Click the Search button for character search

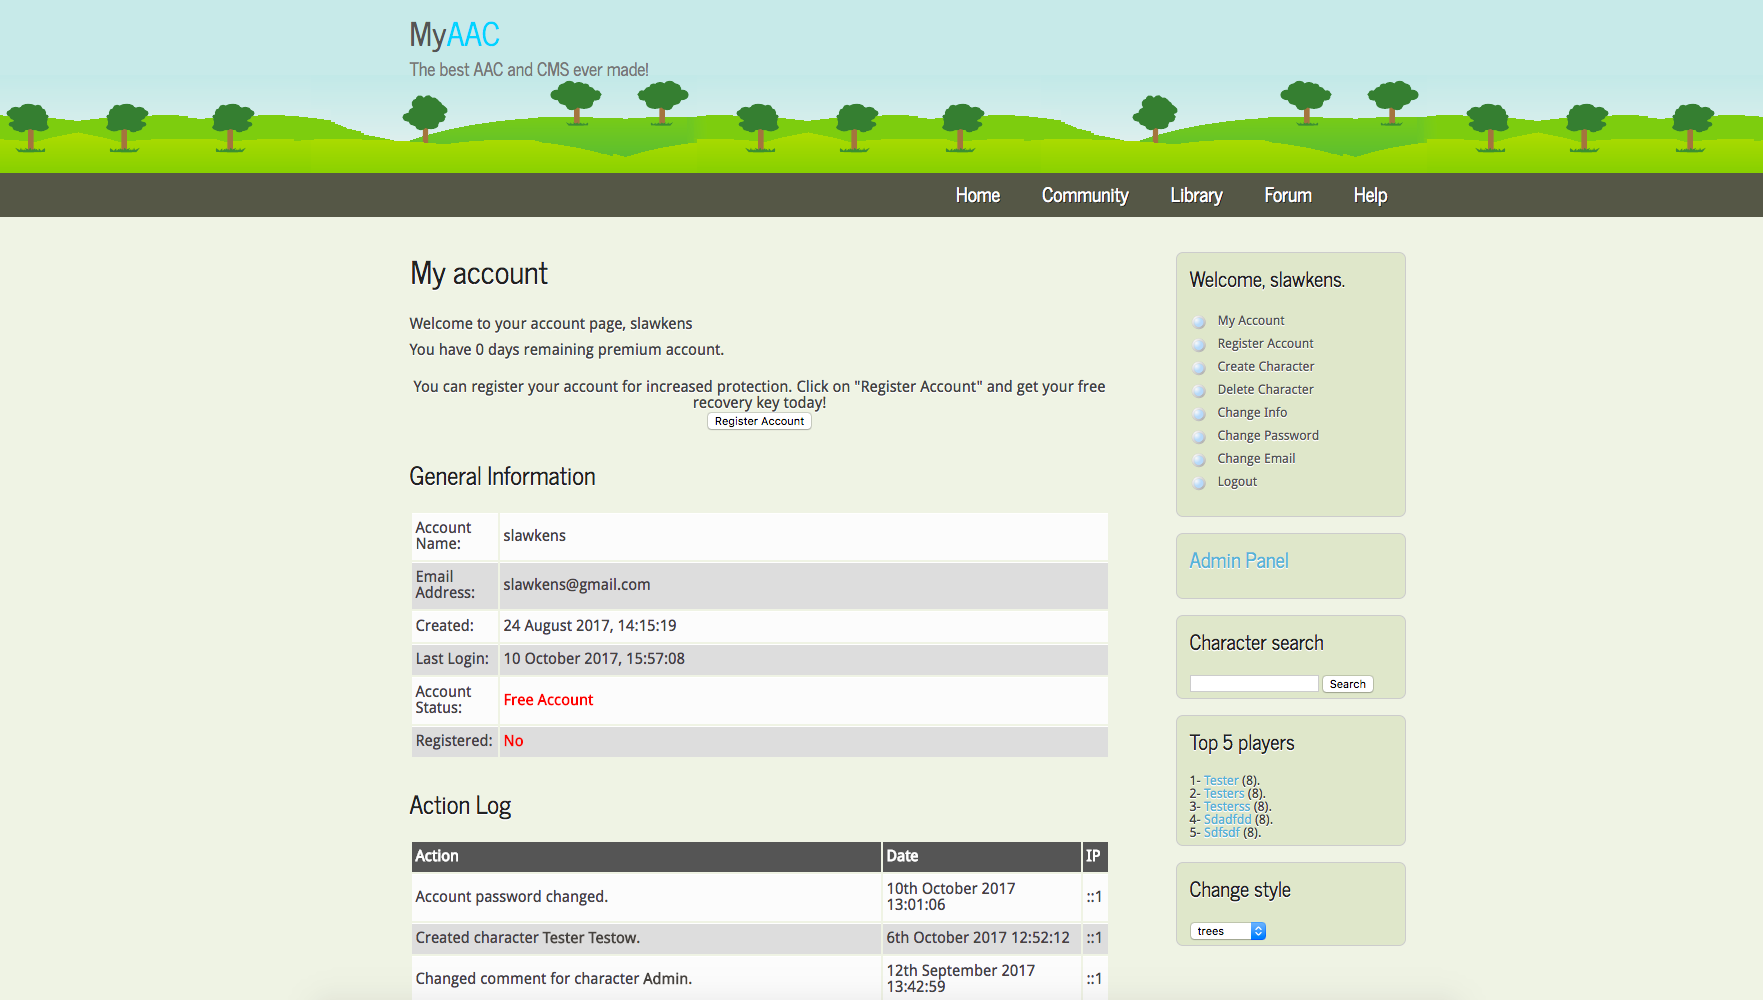pyautogui.click(x=1347, y=683)
